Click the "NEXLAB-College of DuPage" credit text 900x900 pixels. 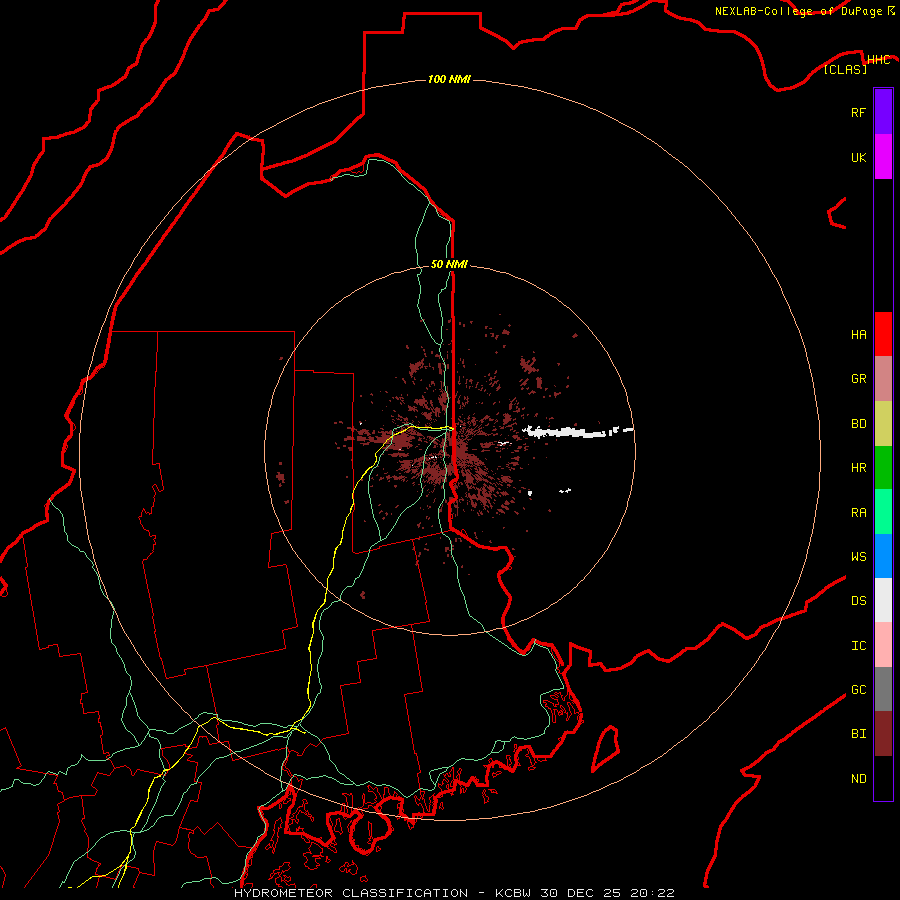[798, 11]
